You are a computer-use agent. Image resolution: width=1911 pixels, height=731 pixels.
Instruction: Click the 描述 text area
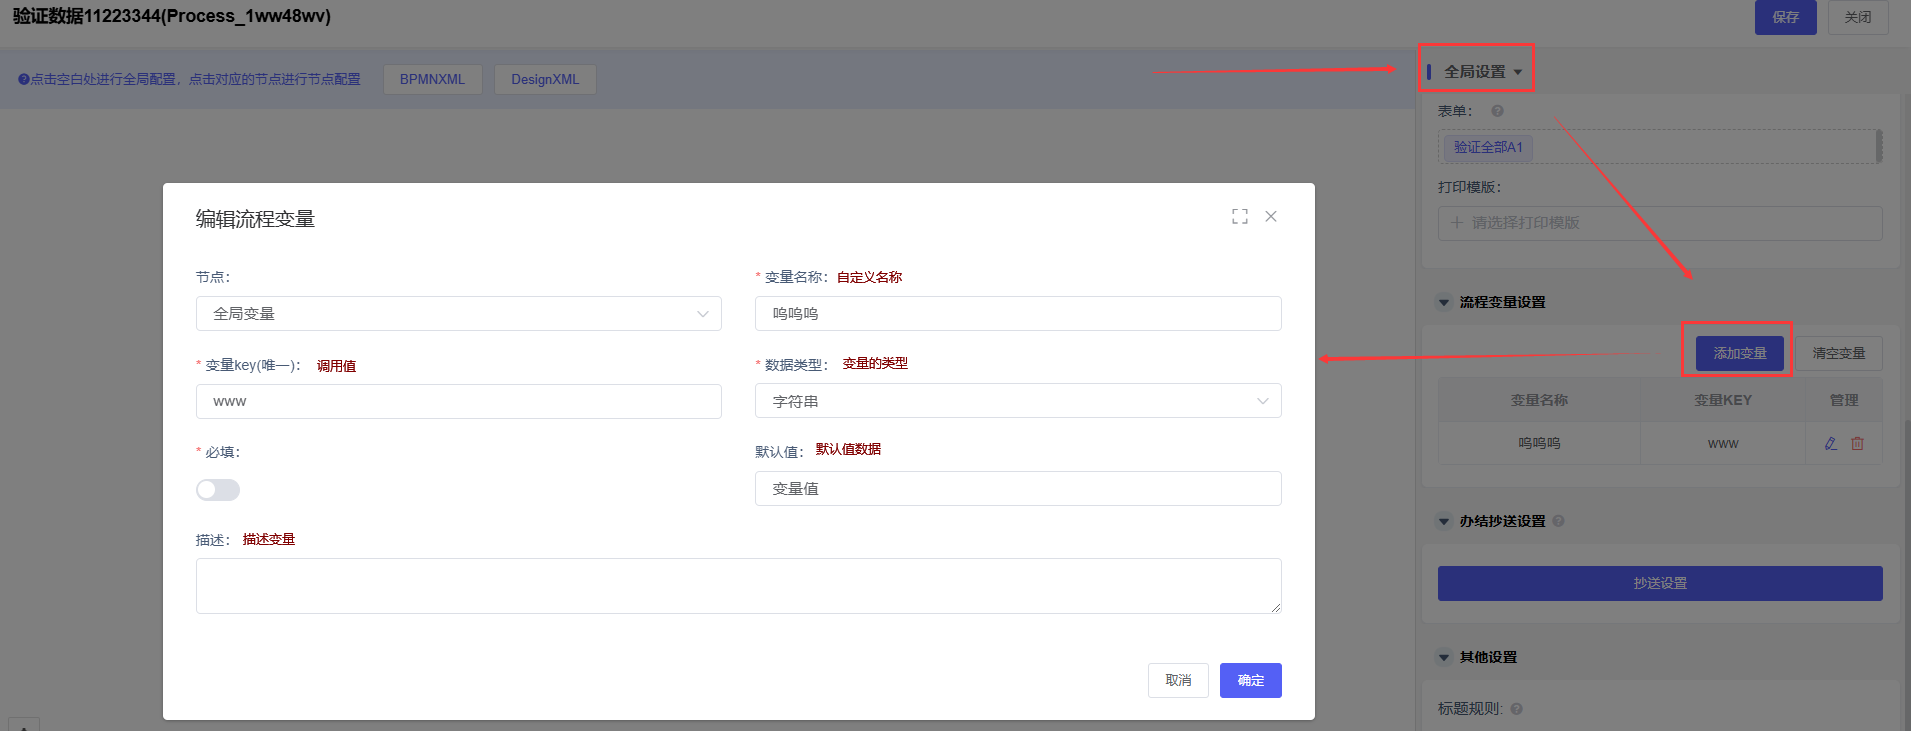(738, 586)
